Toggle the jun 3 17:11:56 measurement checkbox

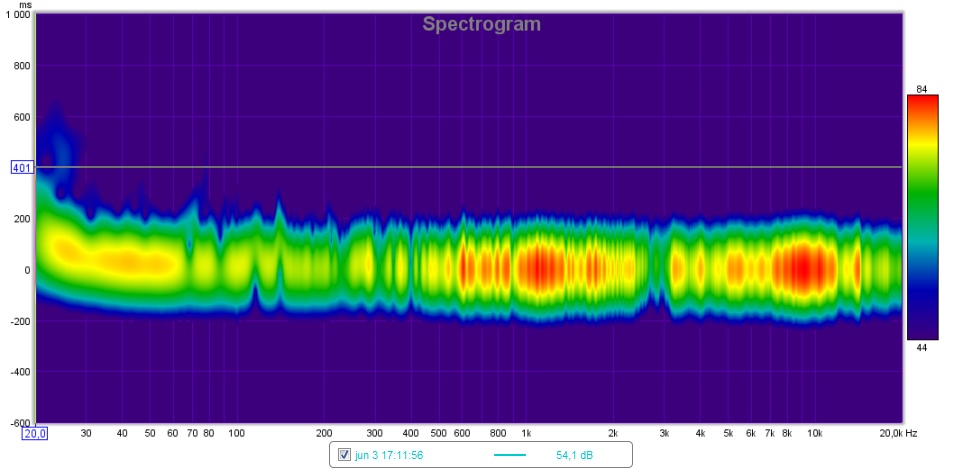tap(345, 455)
